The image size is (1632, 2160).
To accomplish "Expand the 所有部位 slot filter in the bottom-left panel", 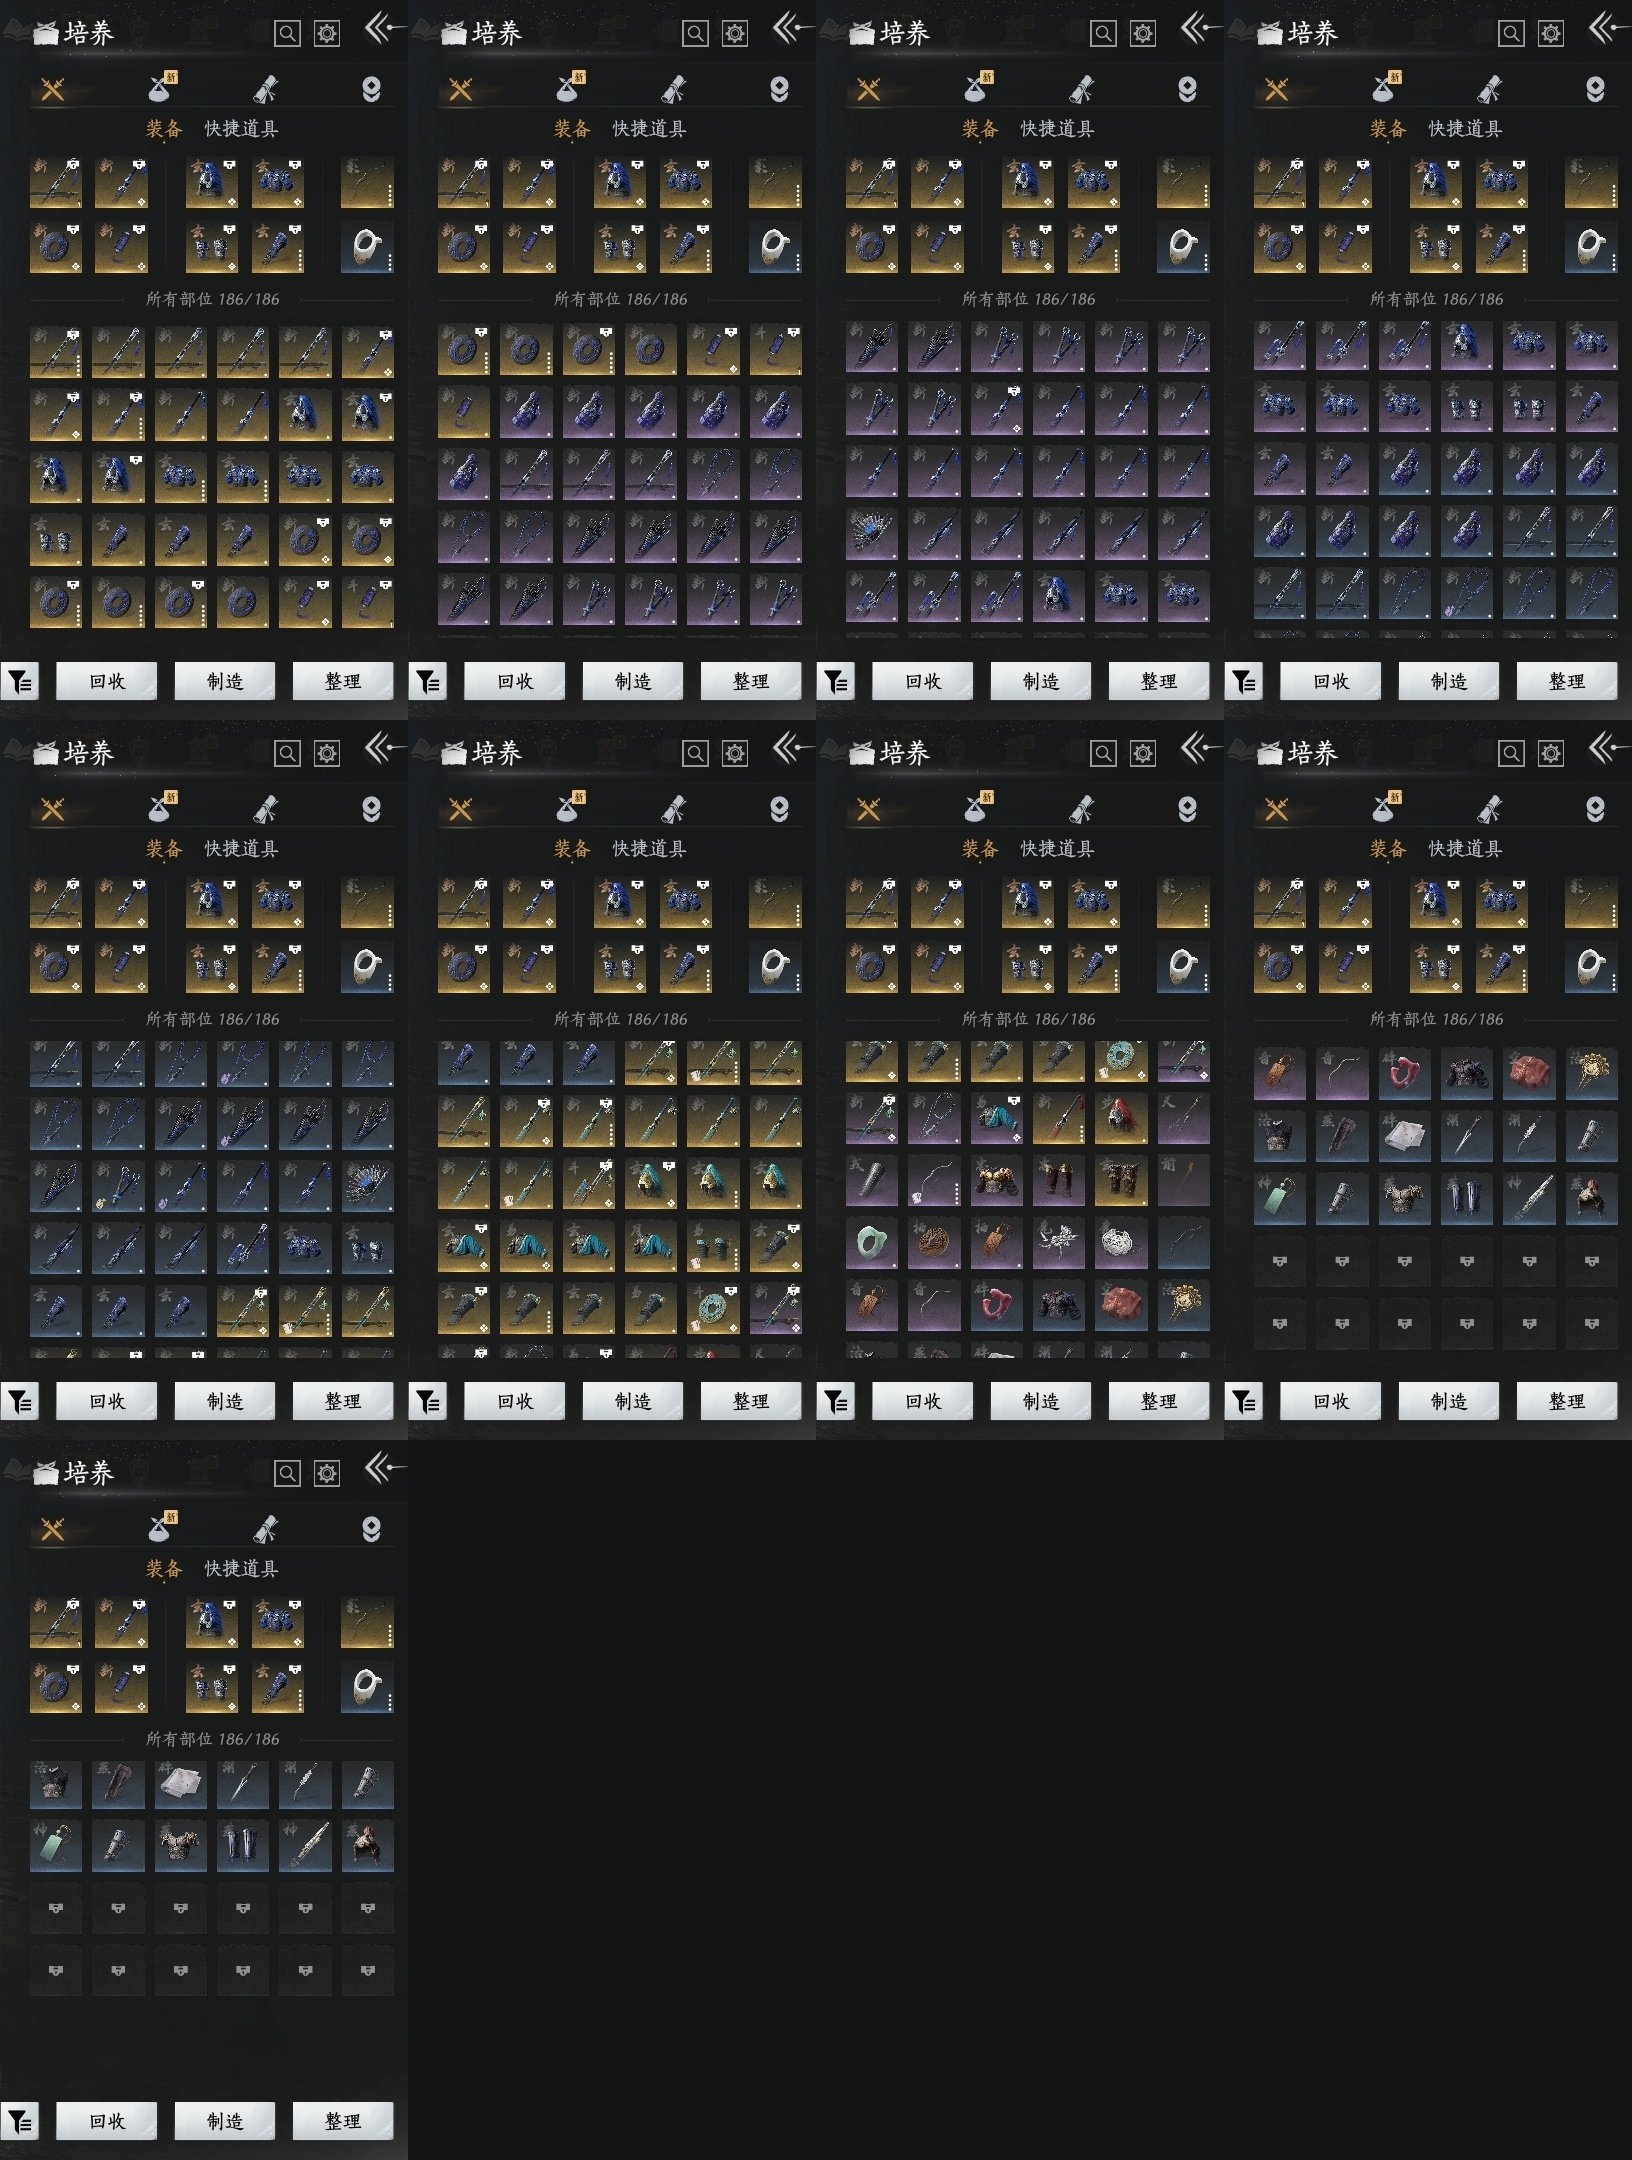I will 212,1739.
